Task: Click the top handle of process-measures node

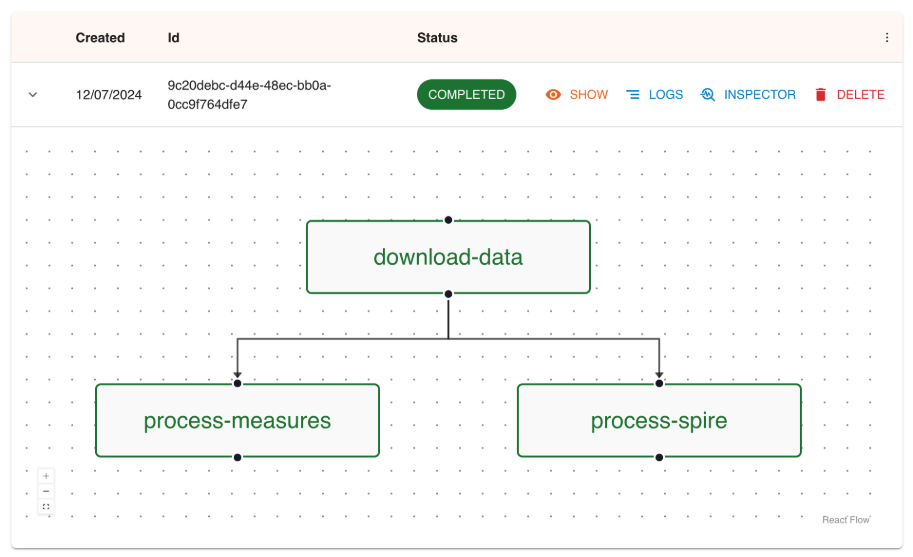Action: tap(237, 384)
